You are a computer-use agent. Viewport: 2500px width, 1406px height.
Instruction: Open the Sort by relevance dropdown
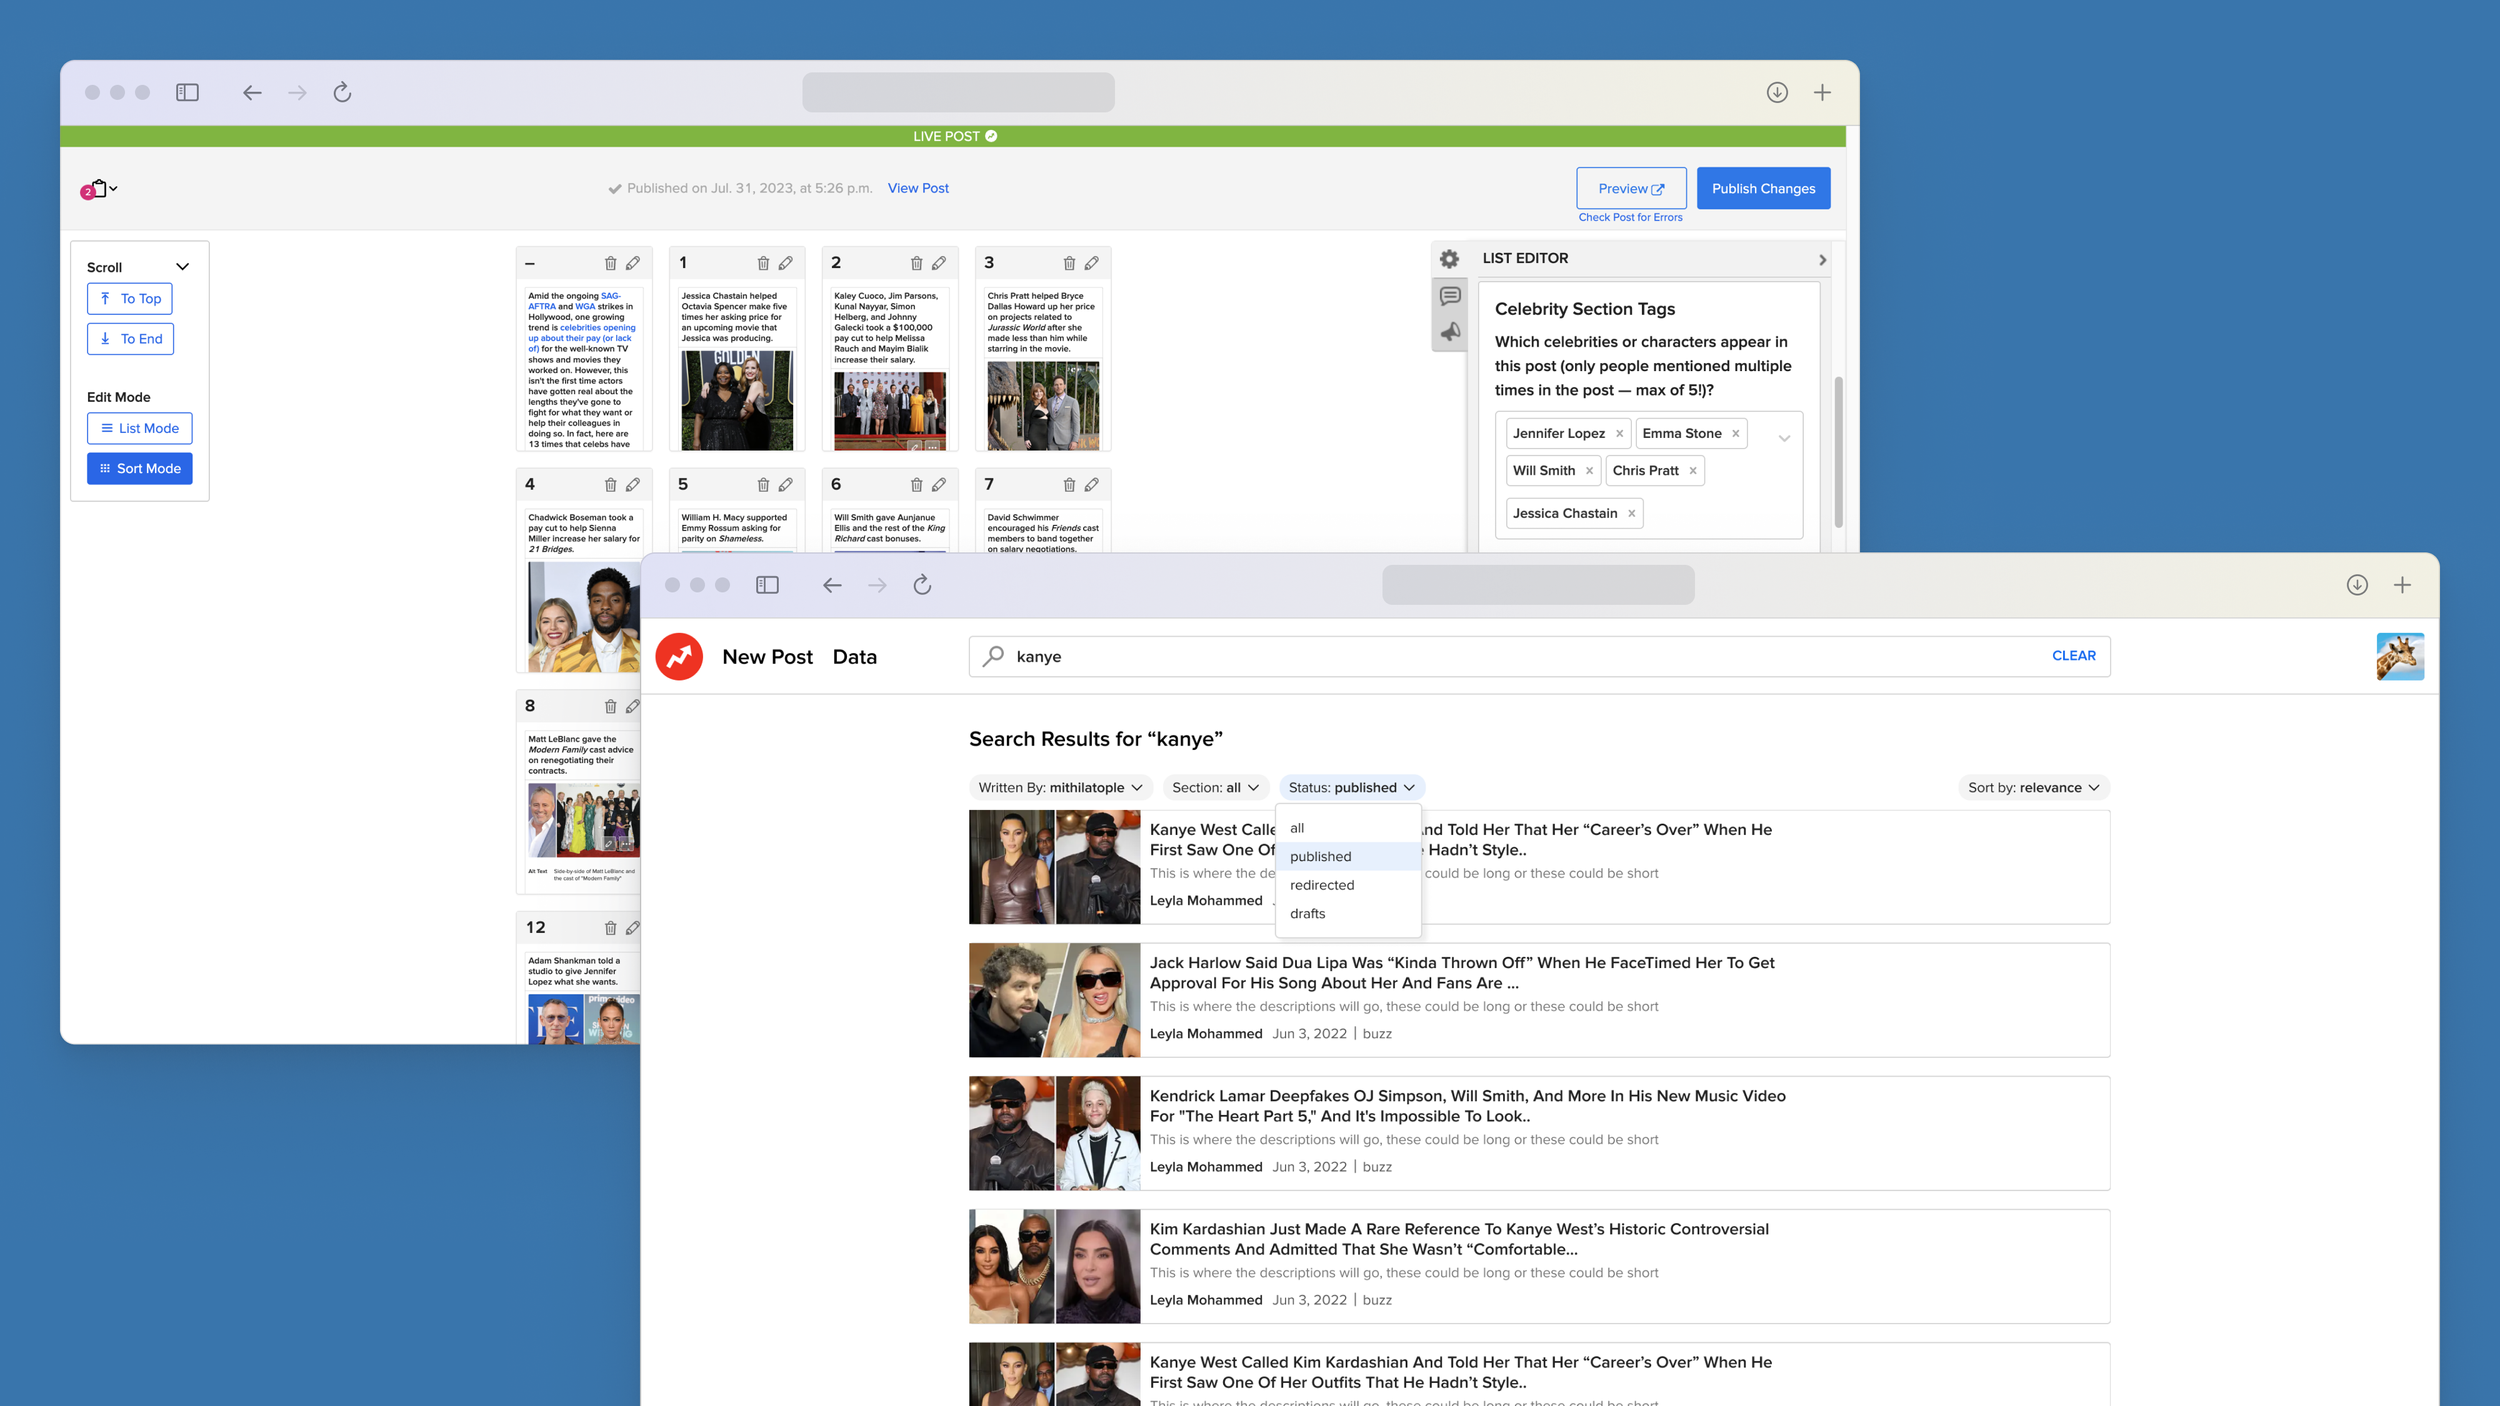coord(2032,787)
